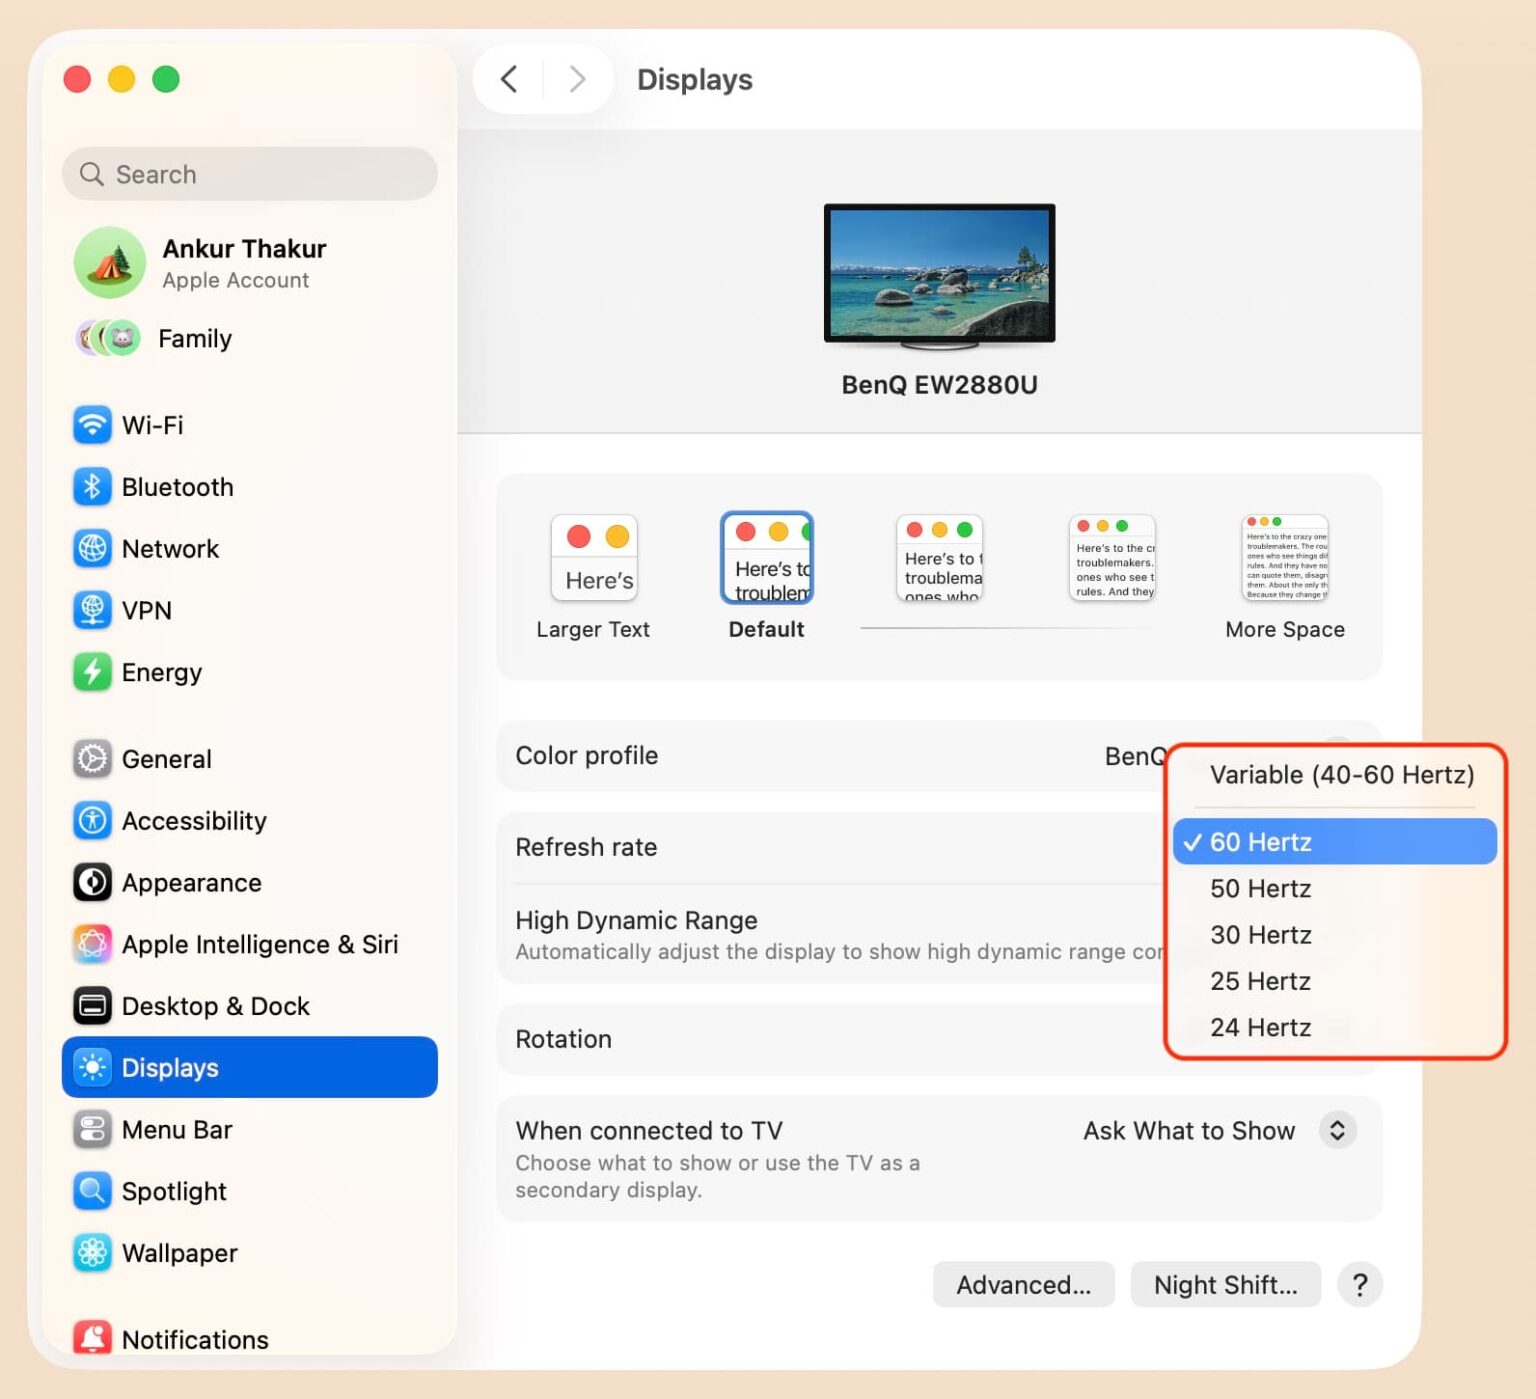Choose Default resolution thumbnail

click(x=767, y=558)
